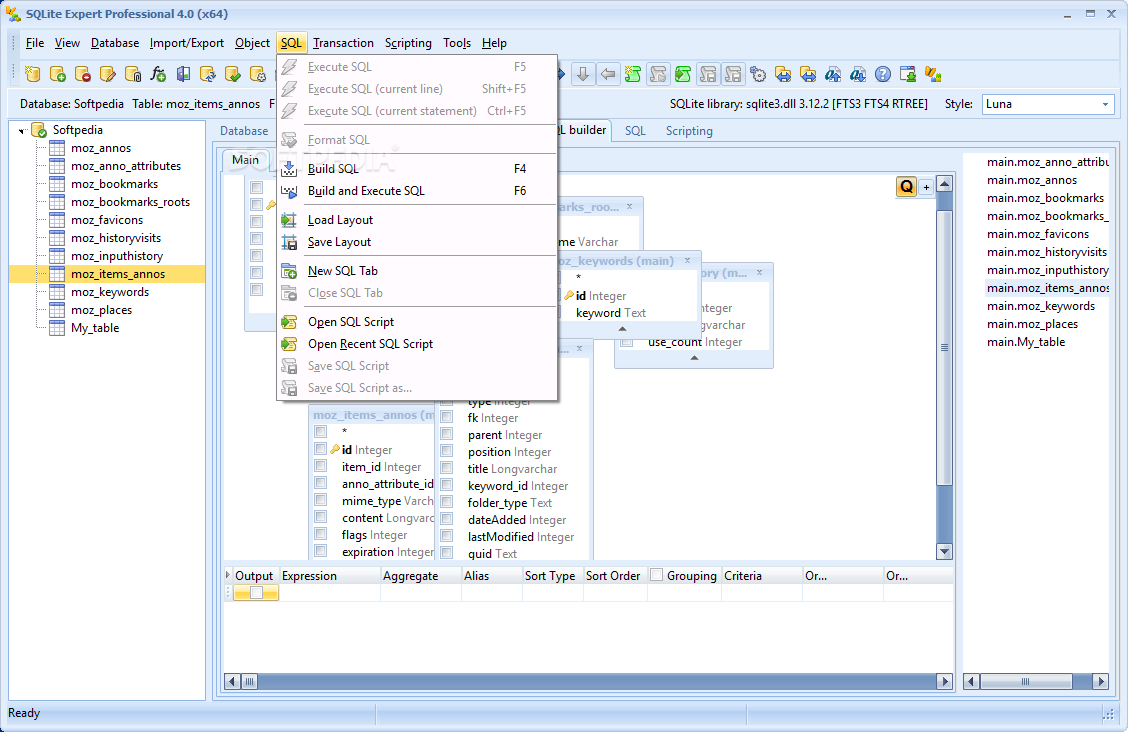Click the orange Q button in builder

906,187
